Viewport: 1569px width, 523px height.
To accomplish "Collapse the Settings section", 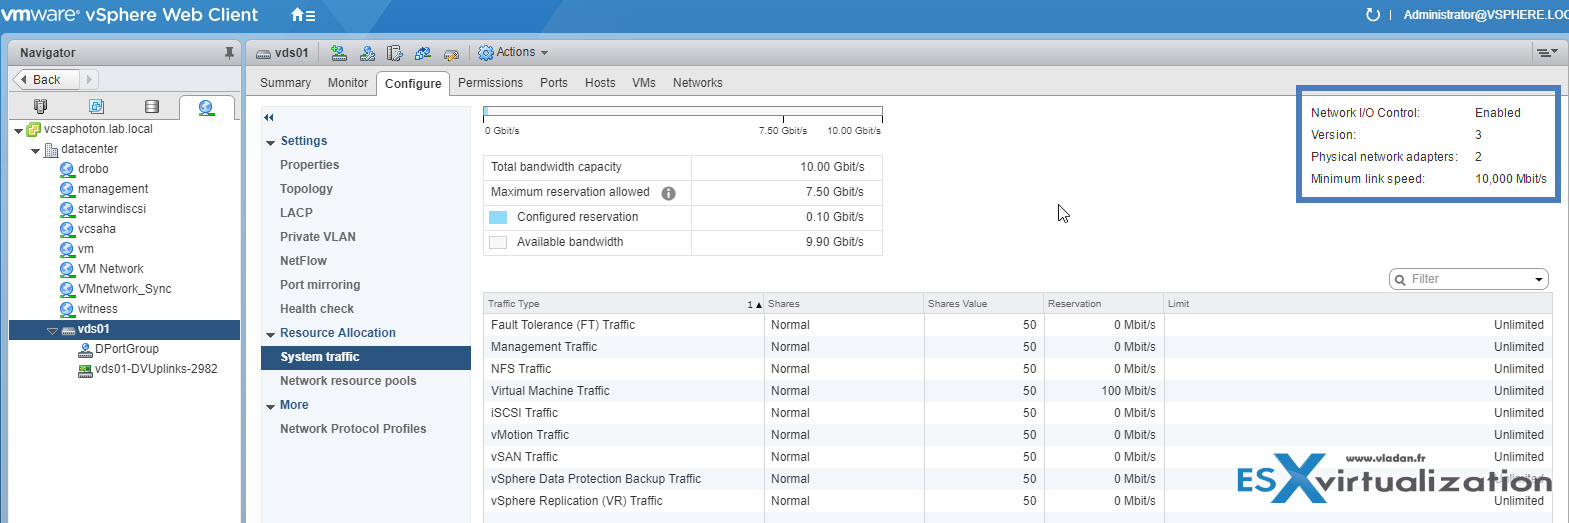I will pyautogui.click(x=271, y=142).
